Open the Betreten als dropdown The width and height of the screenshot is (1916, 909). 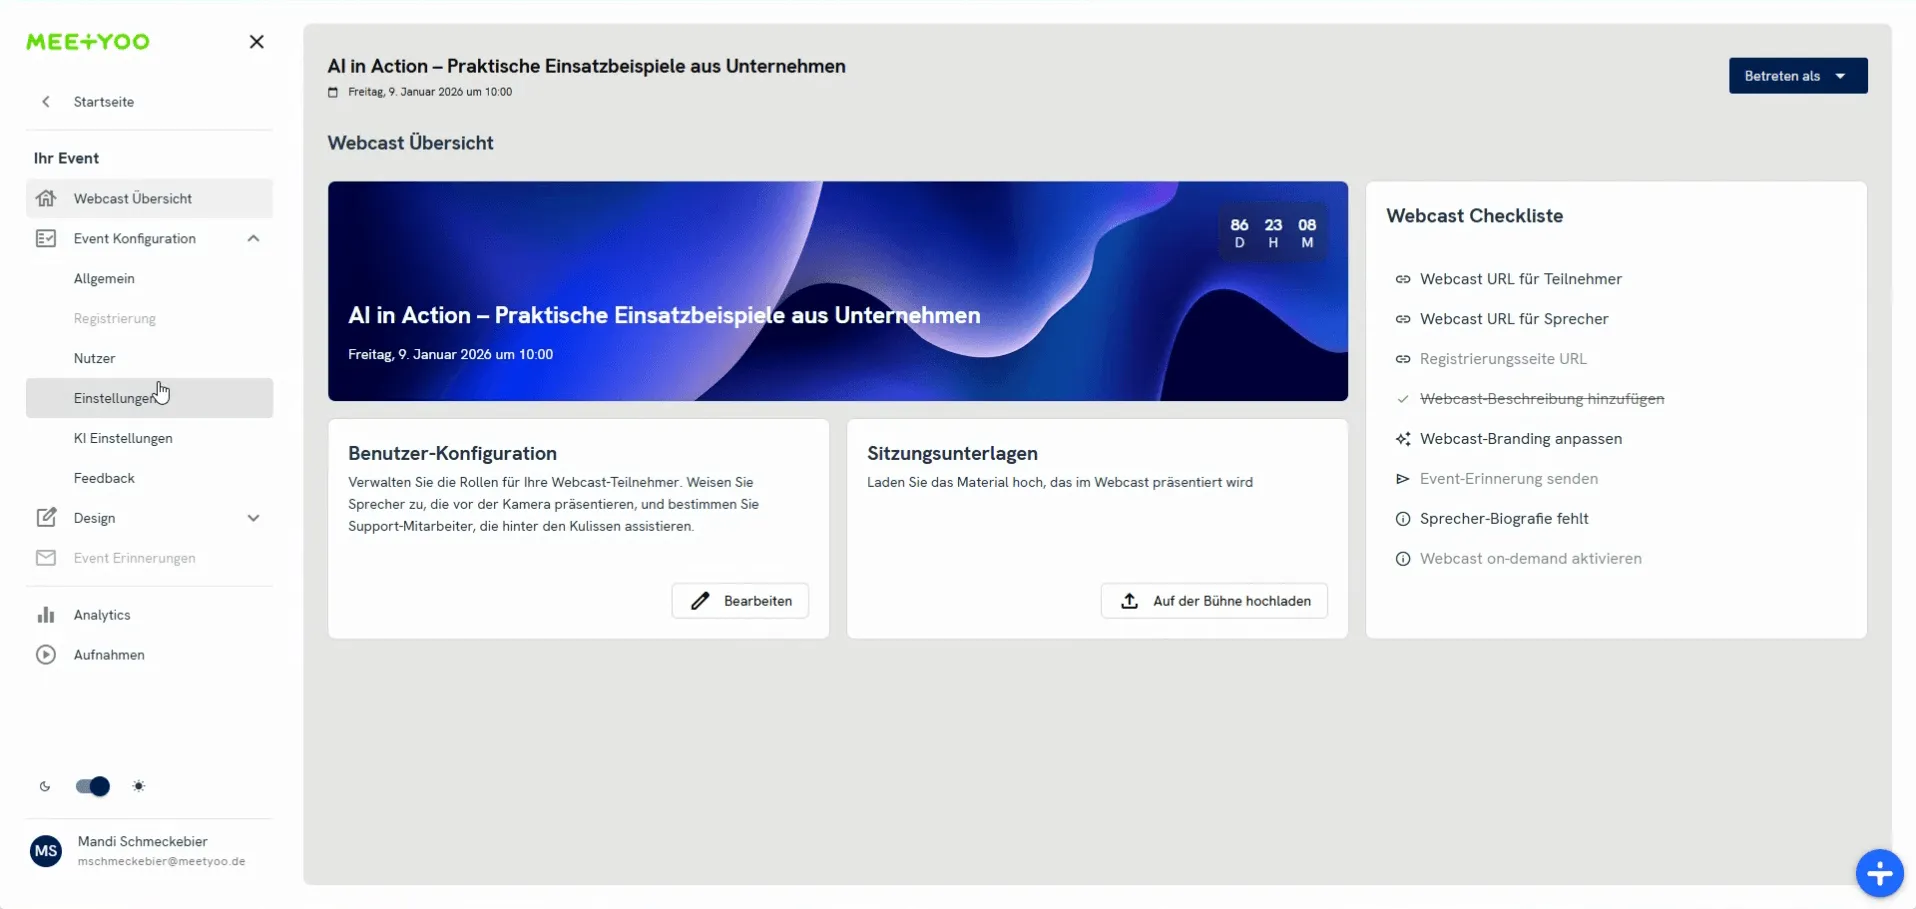[1797, 75]
